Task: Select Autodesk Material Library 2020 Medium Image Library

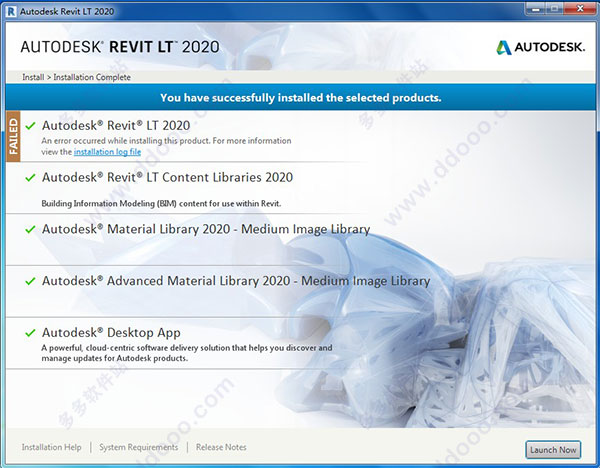Action: coord(206,229)
